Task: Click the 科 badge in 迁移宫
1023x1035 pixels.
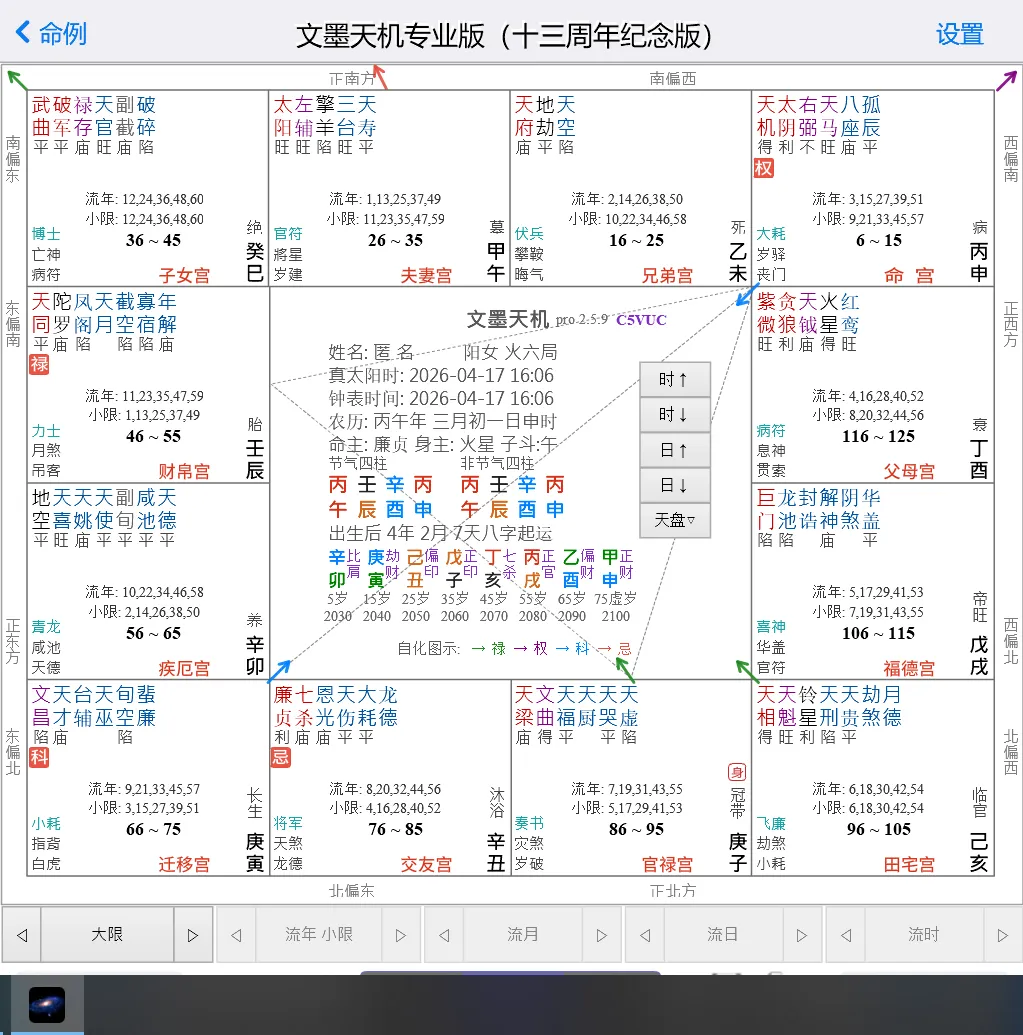Action: click(x=39, y=757)
